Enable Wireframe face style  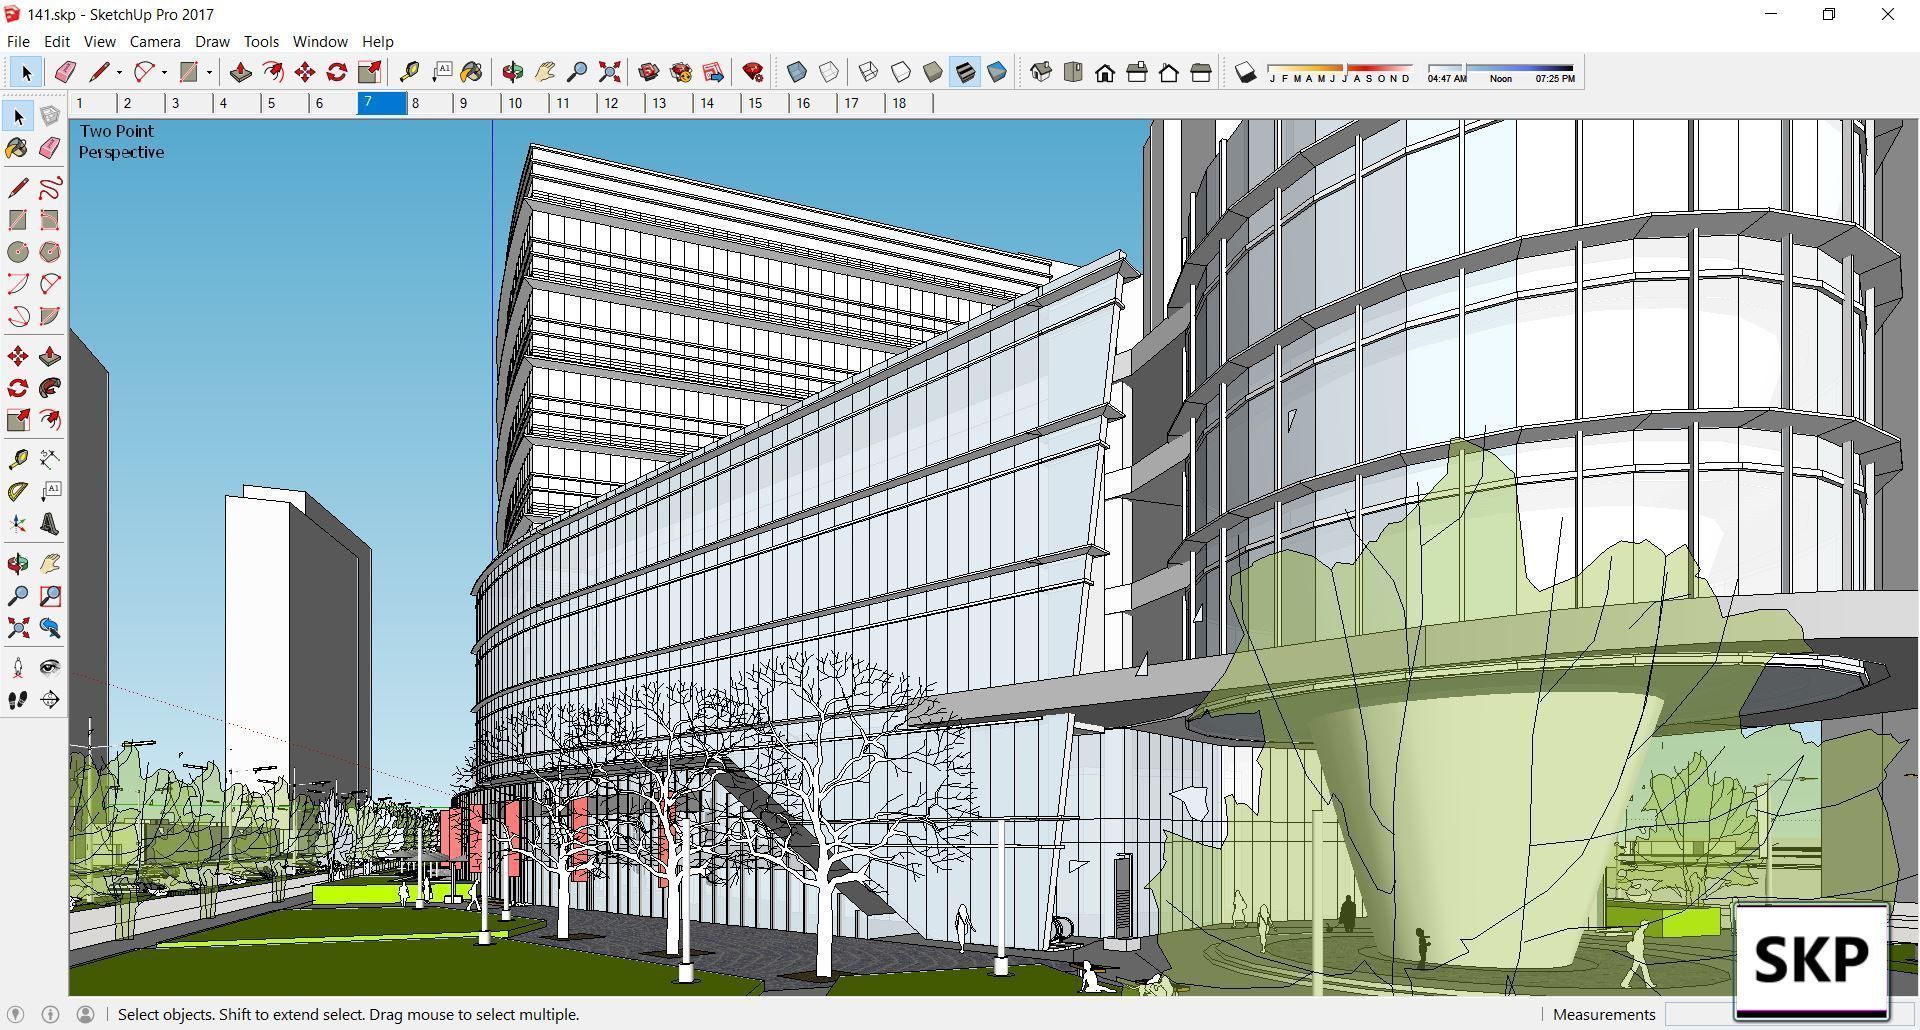pos(868,72)
